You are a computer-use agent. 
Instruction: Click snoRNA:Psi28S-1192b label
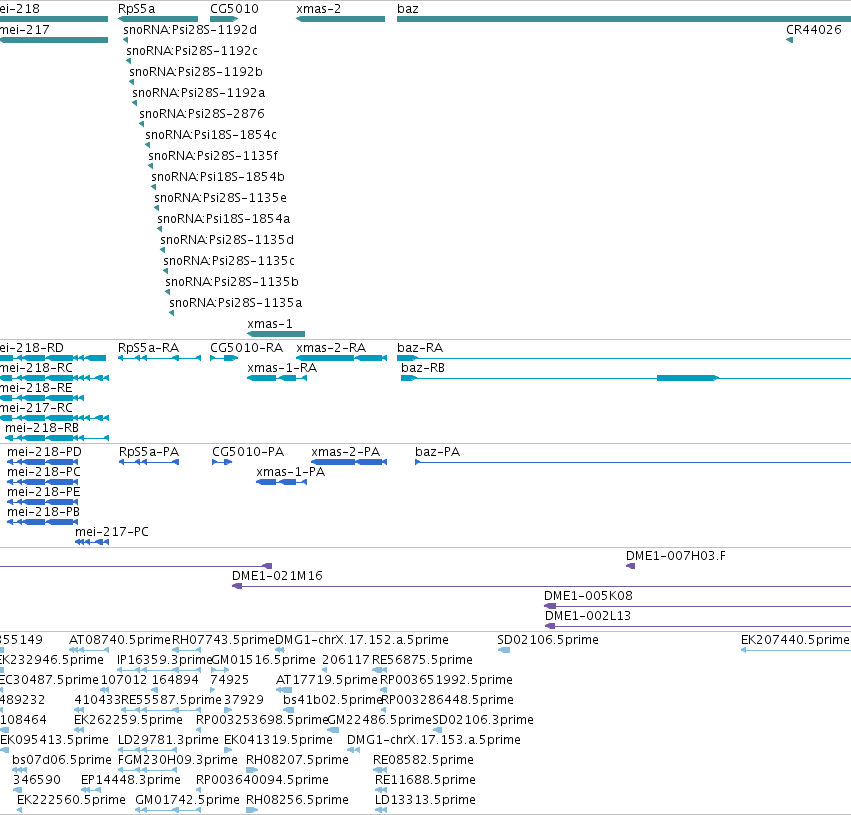pos(196,72)
